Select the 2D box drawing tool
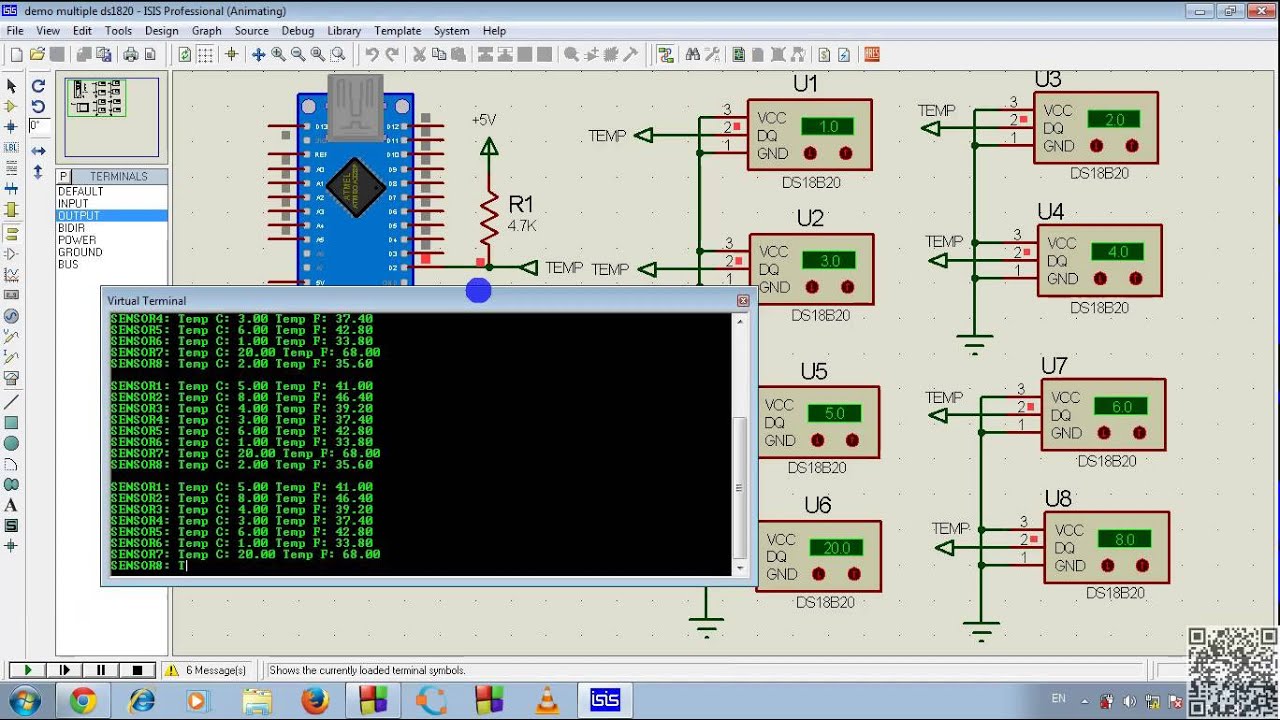 pos(12,423)
